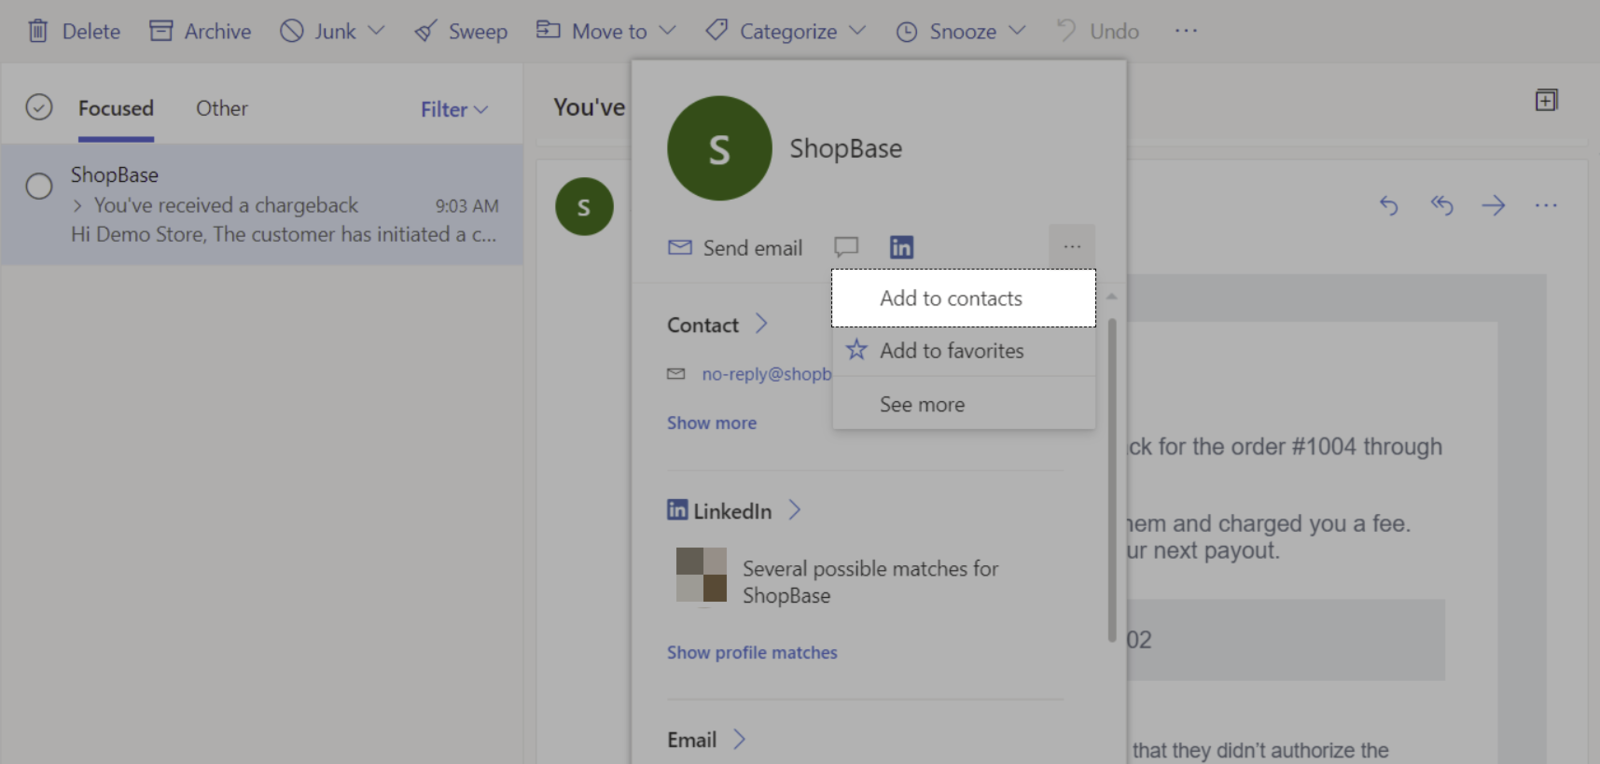This screenshot has height=764, width=1600.
Task: Click LinkedIn matches thumbnail image
Action: tap(701, 575)
